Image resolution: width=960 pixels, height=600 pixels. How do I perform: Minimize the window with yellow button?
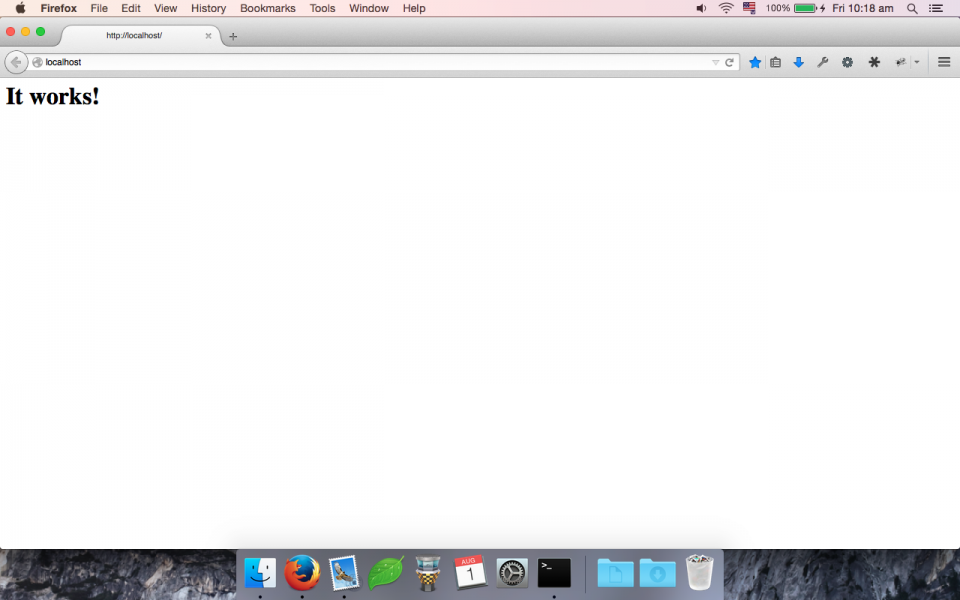point(25,32)
